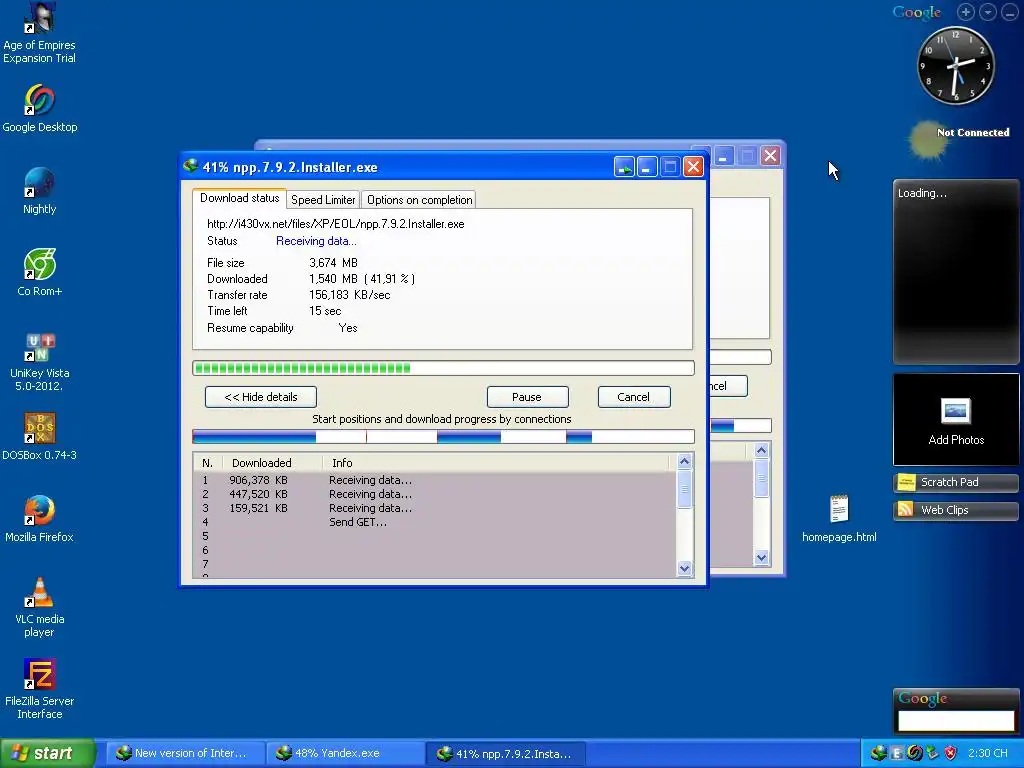The image size is (1024, 768).
Task: Click the sidebar add gadget plus button
Action: [966, 12]
